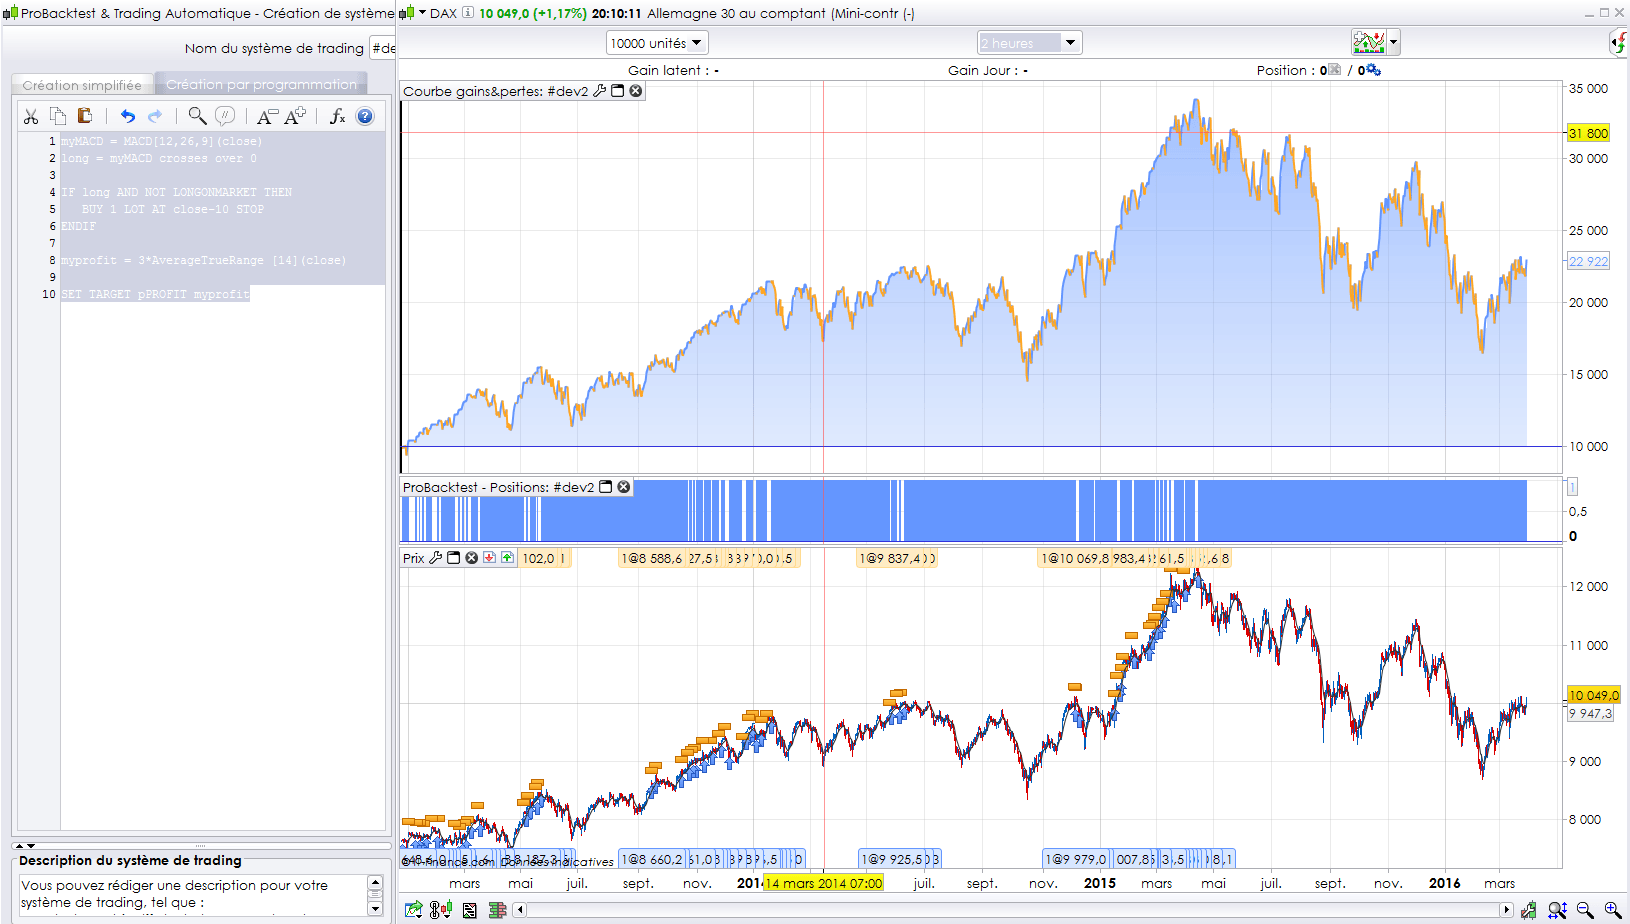Toggle comment on the selected code lines
The height and width of the screenshot is (924, 1630).
pyautogui.click(x=225, y=116)
